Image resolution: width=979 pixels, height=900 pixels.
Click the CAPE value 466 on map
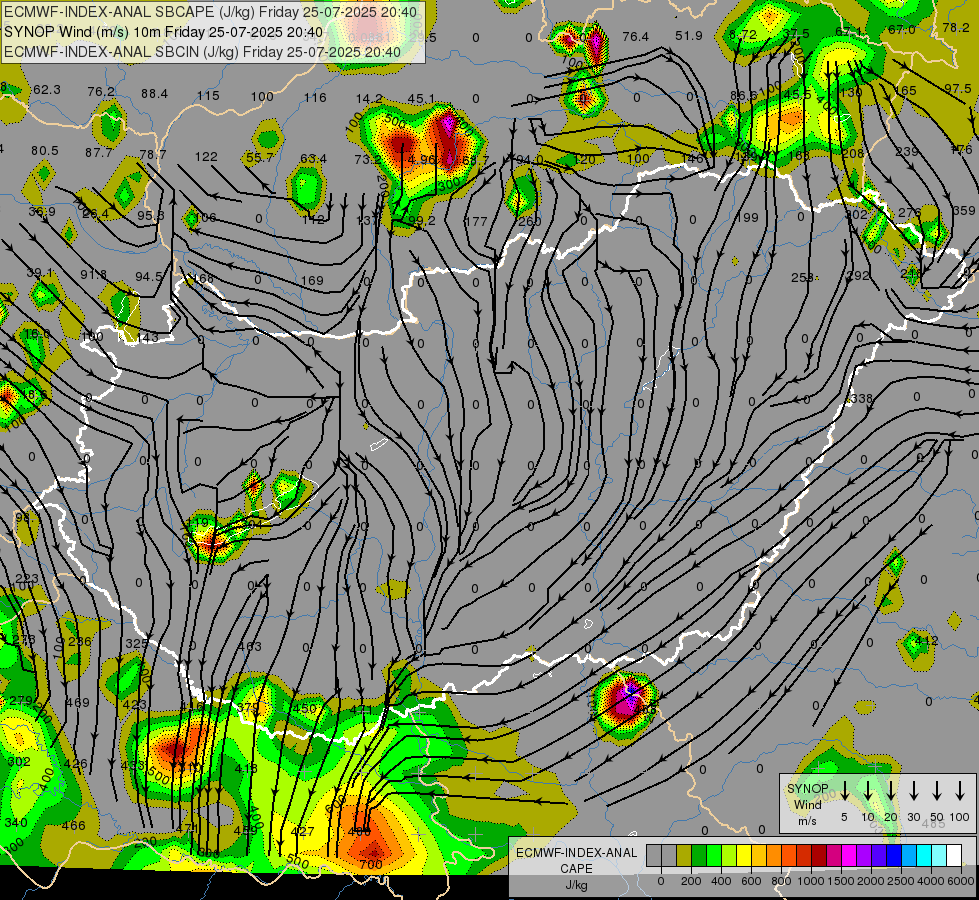click(x=73, y=826)
